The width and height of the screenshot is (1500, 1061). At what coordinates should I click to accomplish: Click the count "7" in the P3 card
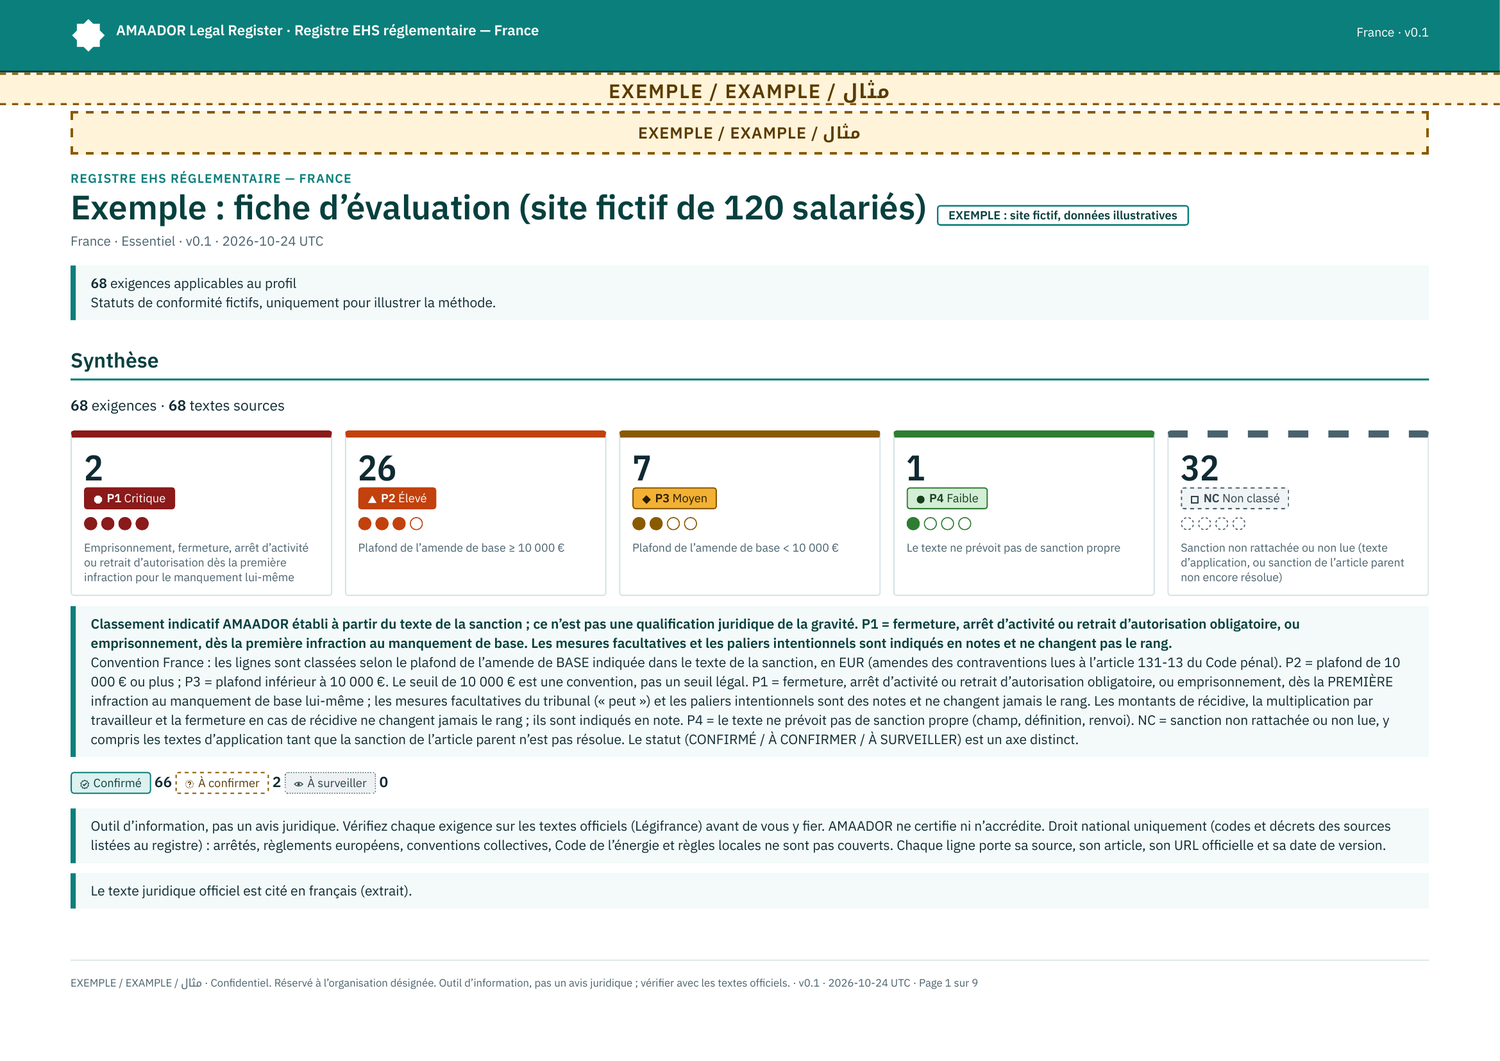pyautogui.click(x=642, y=468)
